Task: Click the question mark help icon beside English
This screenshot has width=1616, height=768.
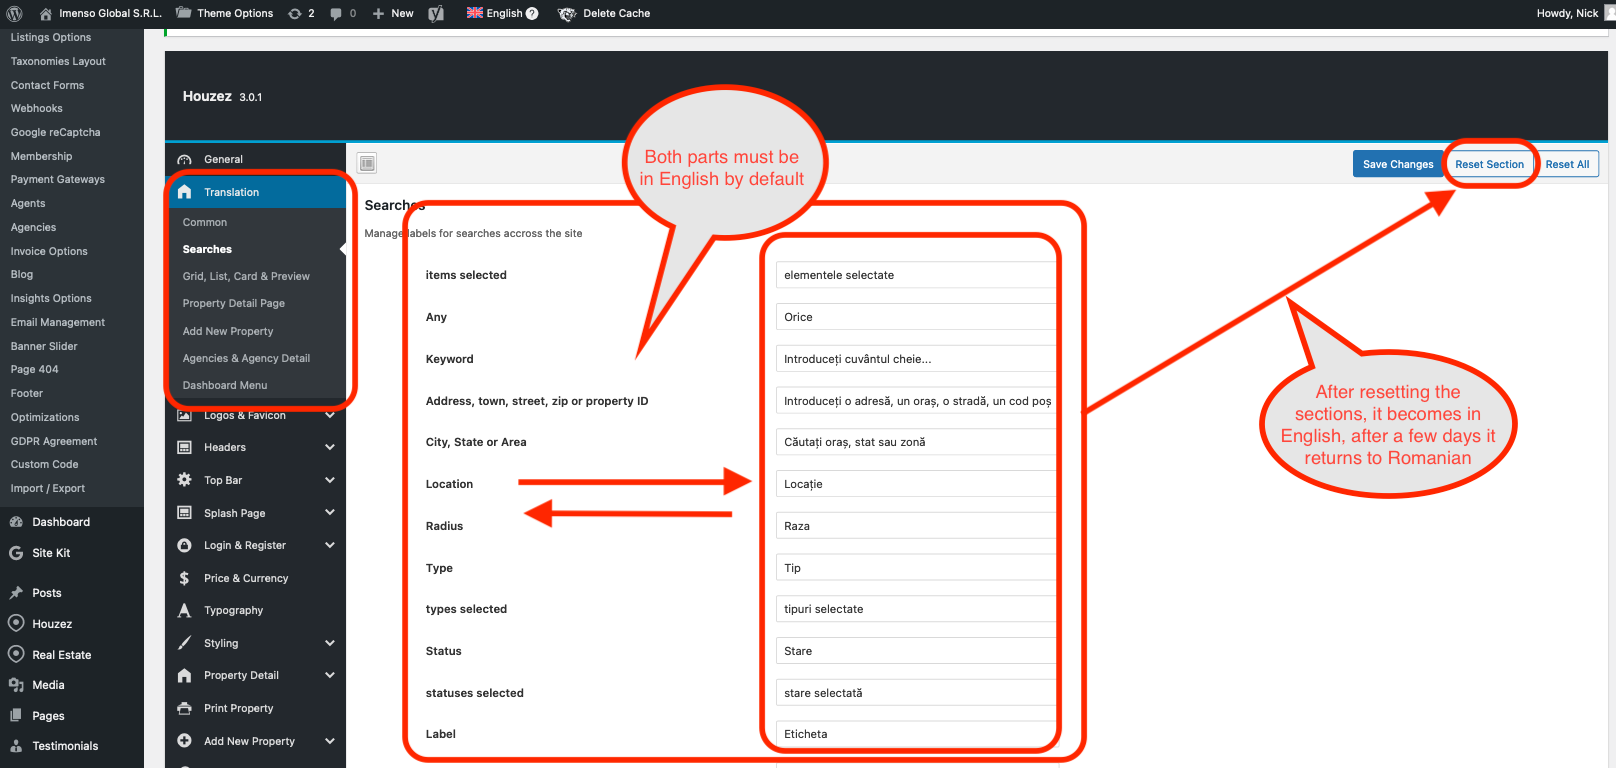Action: [532, 14]
